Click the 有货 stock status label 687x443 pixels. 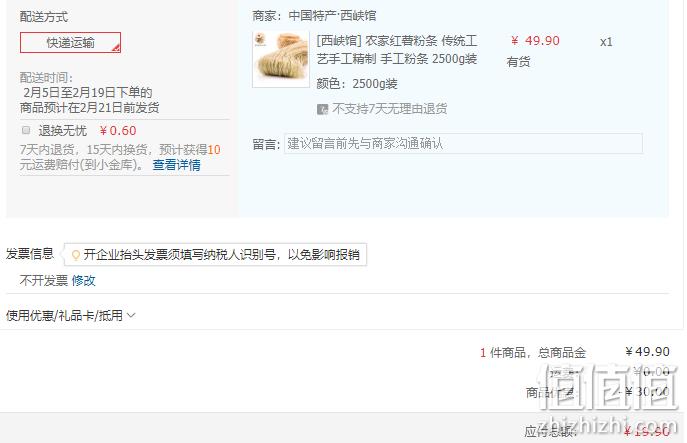(518, 61)
